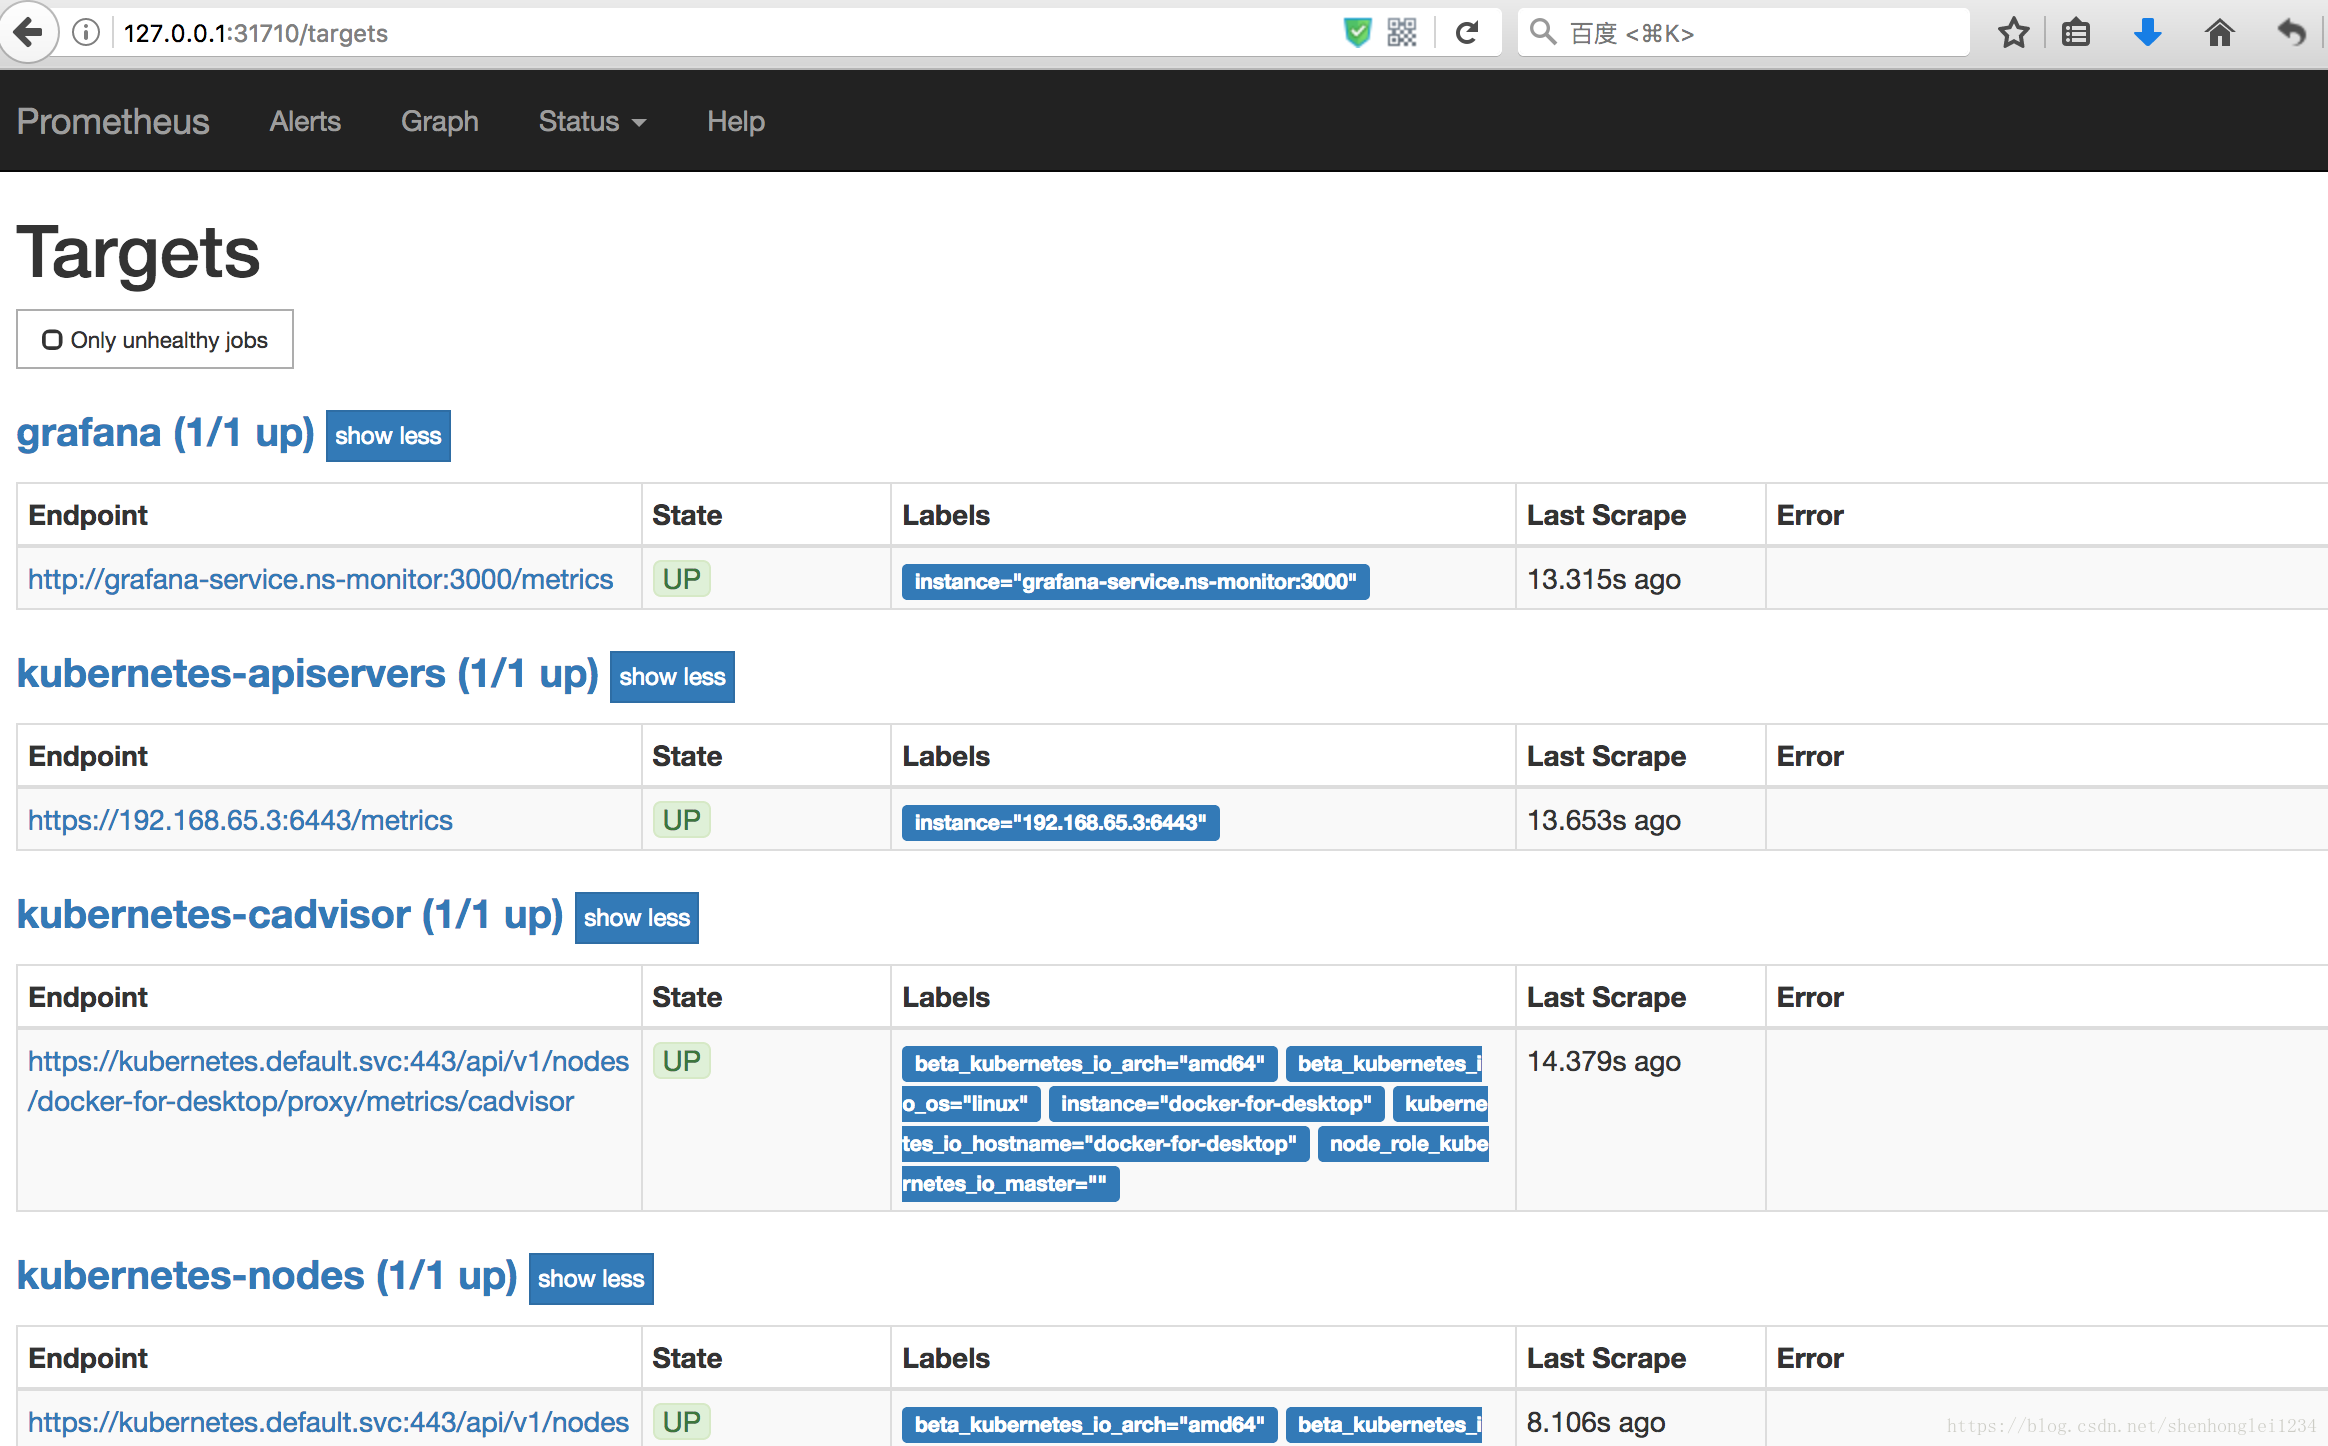
Task: Open the Status dropdown menu
Action: [x=592, y=121]
